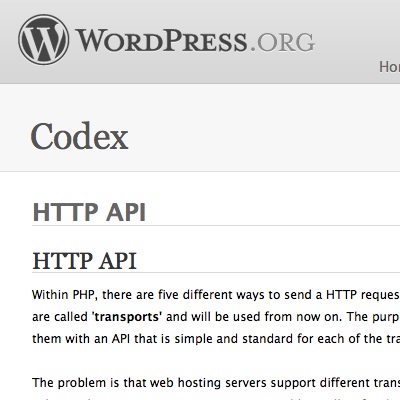Click the line starting "them with an API"

[x=216, y=339]
